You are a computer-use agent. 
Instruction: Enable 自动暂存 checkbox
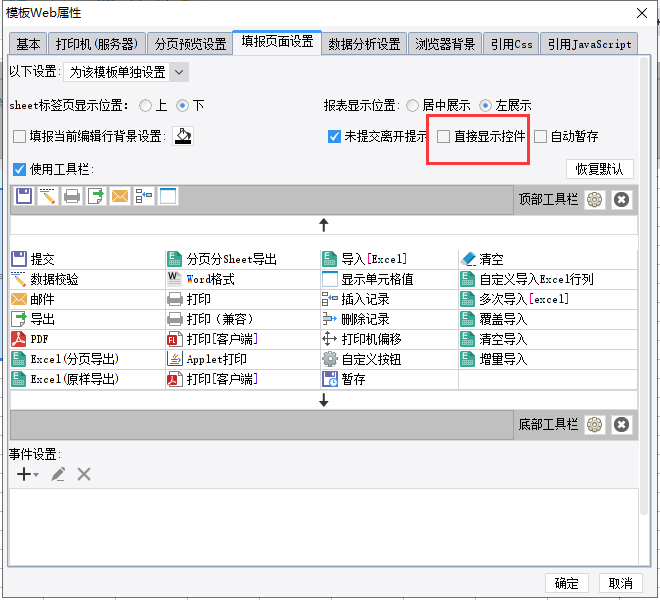click(x=540, y=136)
